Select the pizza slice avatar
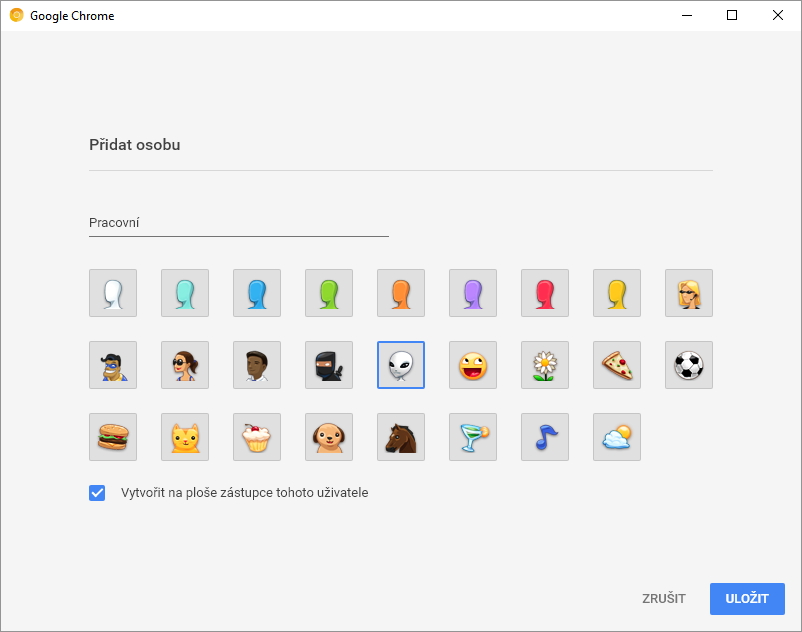 (x=617, y=365)
